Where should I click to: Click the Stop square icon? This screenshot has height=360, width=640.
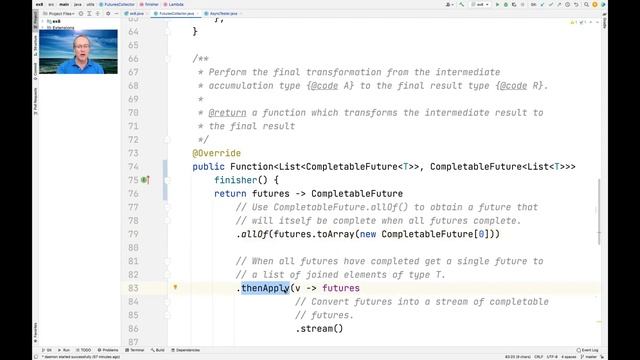522,4
